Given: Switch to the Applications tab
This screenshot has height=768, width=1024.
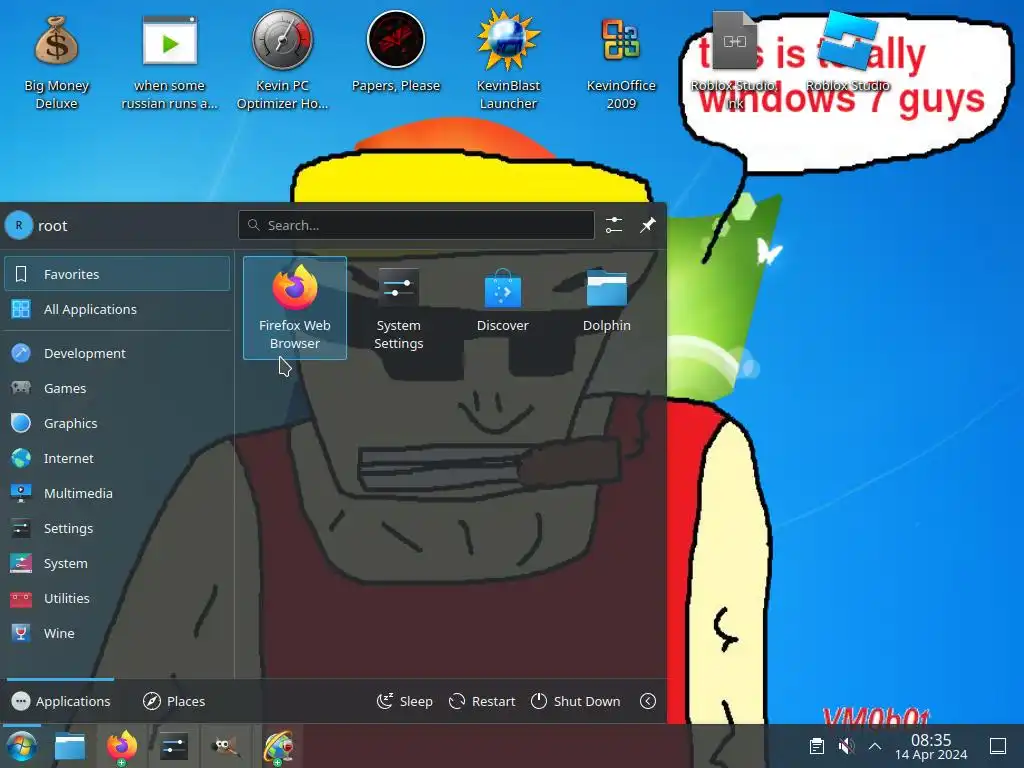Looking at the screenshot, I should click(61, 701).
